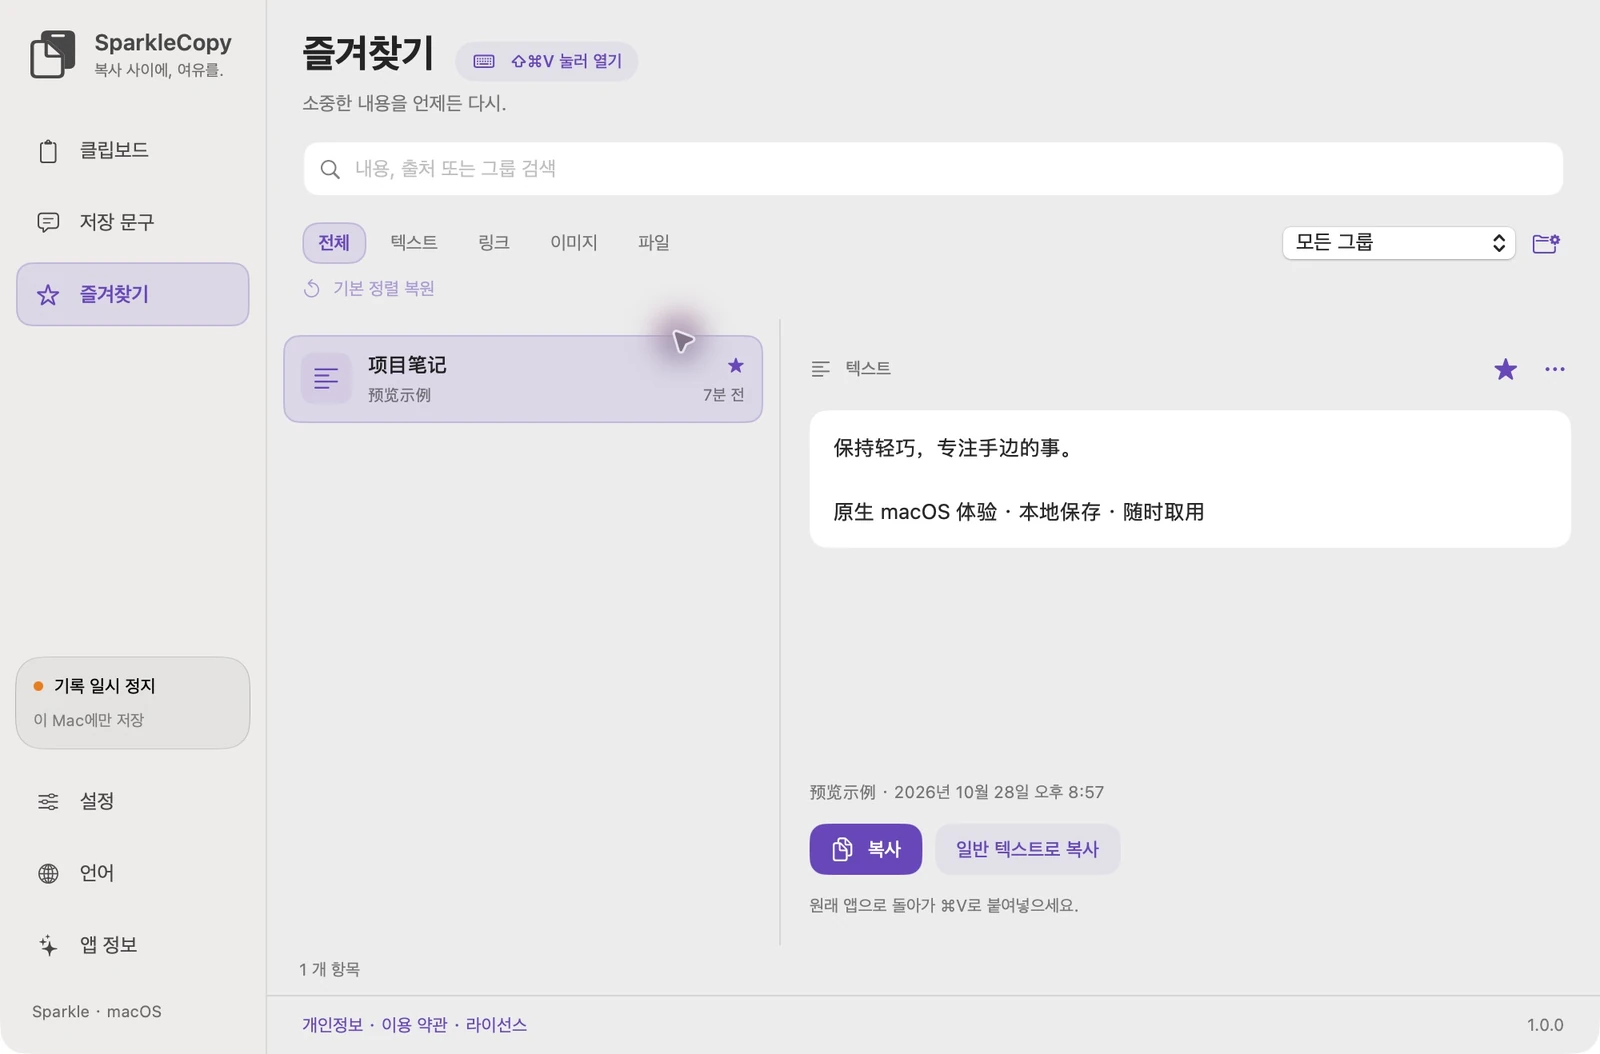
Task: Select the 텍스트 filter tab
Action: point(414,243)
